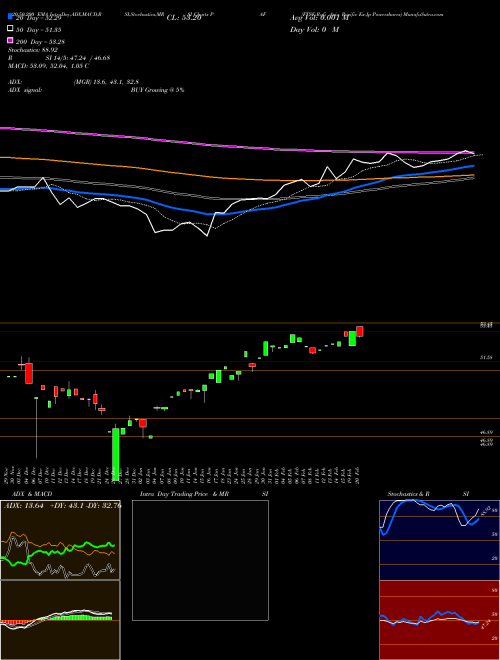
Task: Click the last red candlestick on the chart
Action: pos(359,331)
